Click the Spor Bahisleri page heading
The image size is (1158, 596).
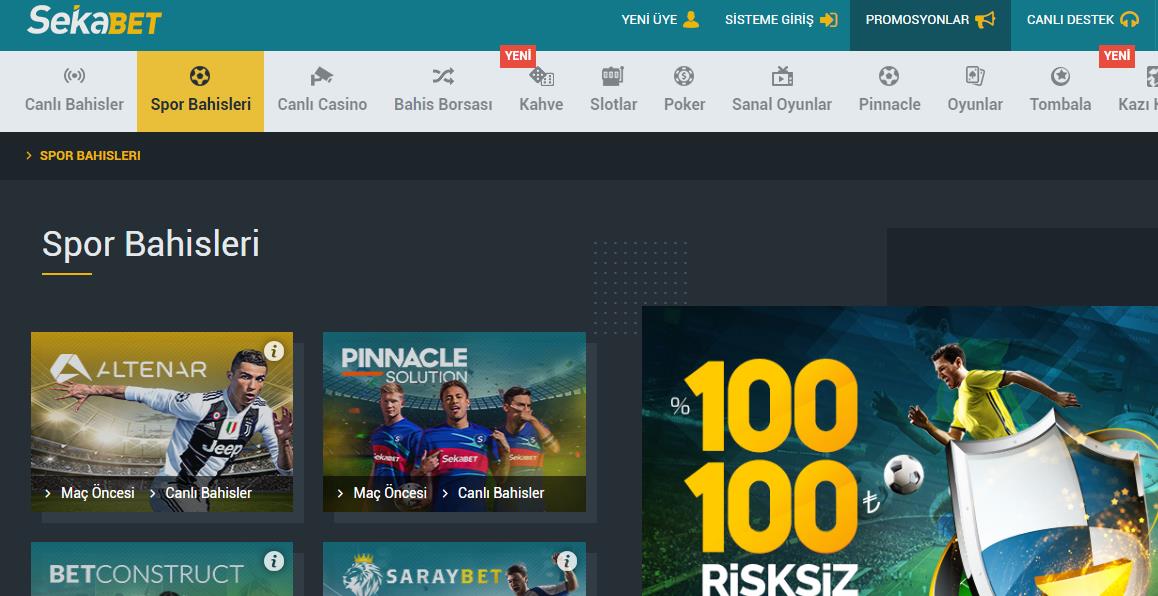[151, 244]
